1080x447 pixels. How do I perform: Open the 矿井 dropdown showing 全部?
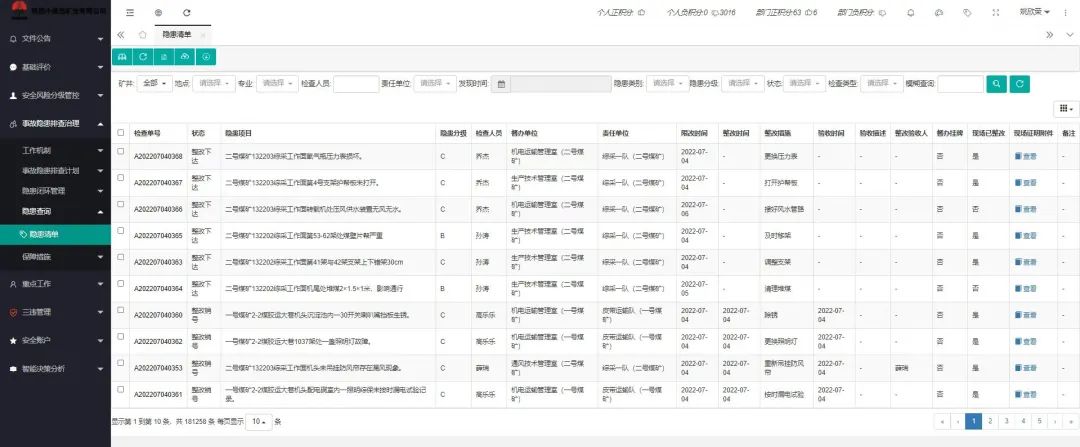pos(155,84)
